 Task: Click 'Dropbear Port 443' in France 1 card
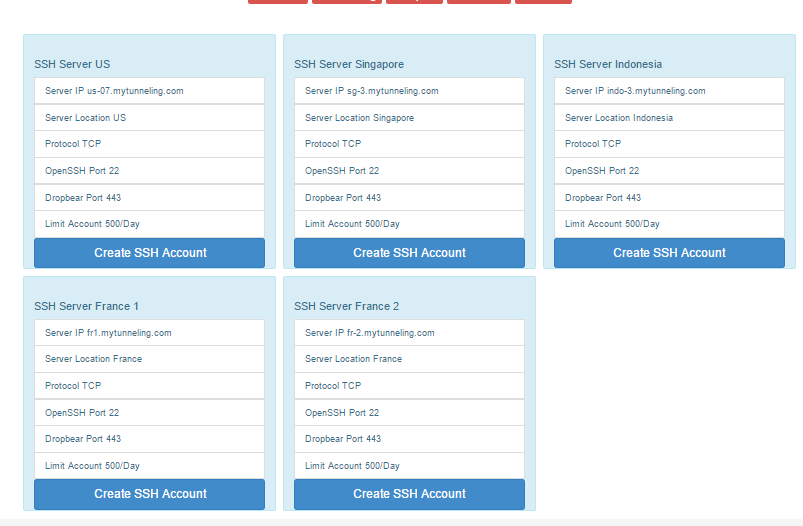[x=150, y=439]
